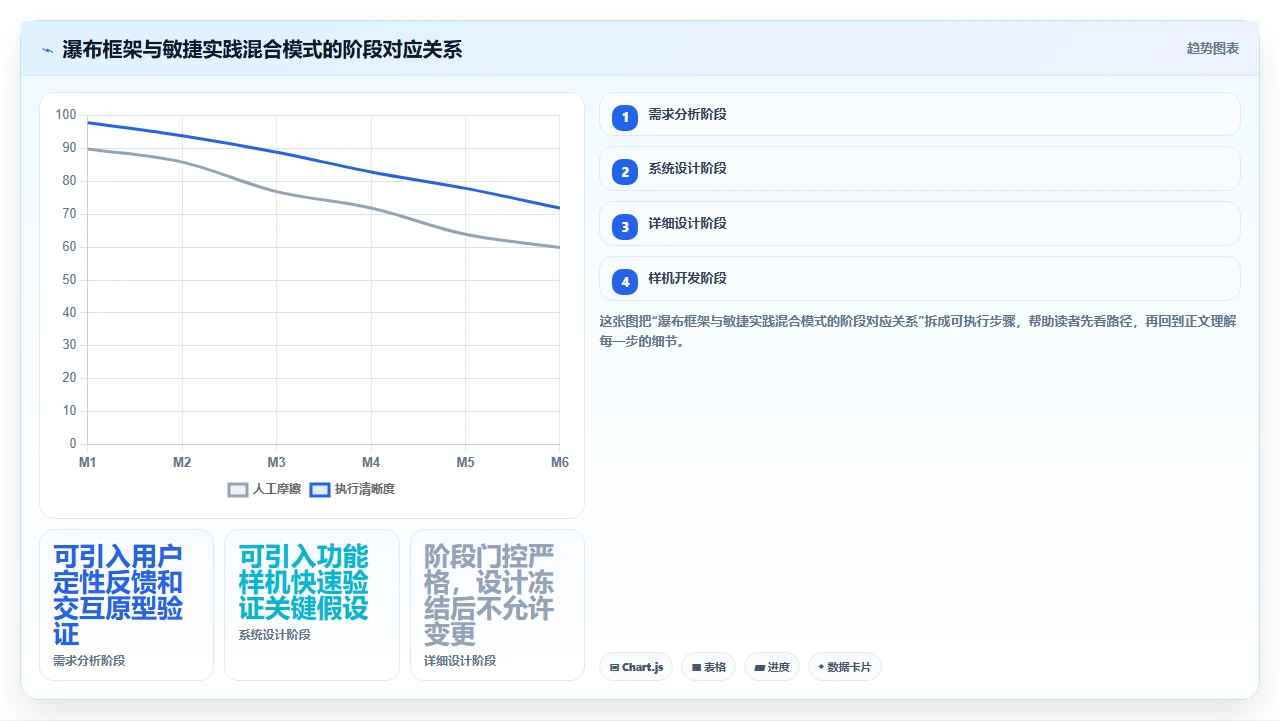Click the 详细设计阶段 caption under the third card

click(x=460, y=661)
